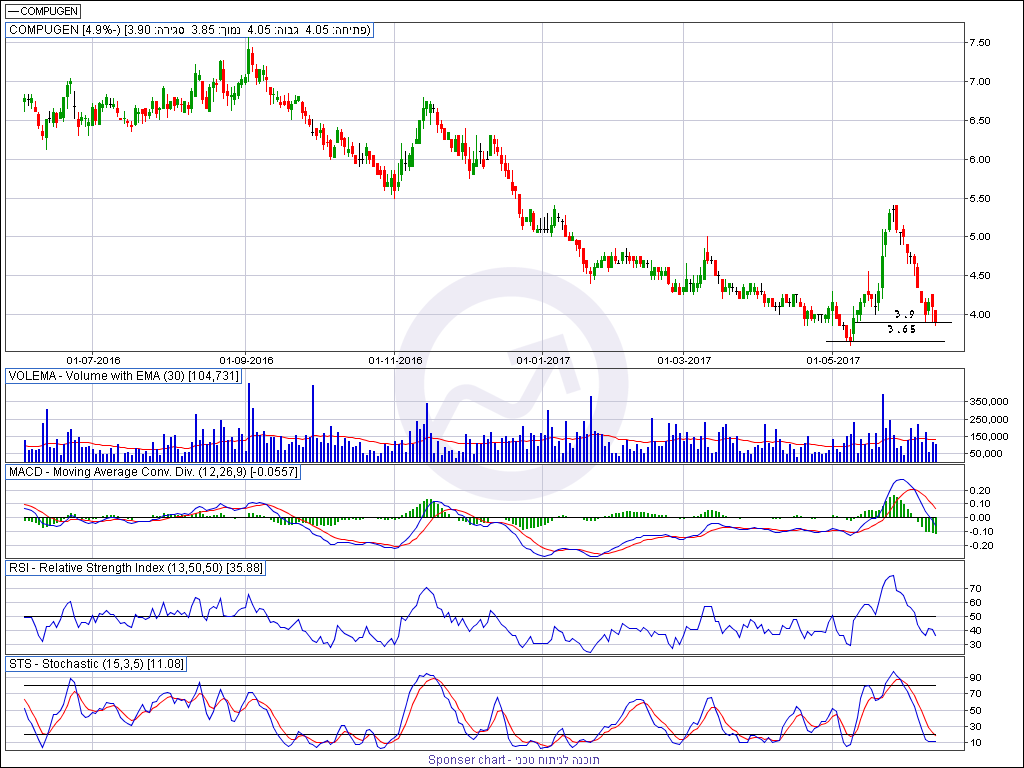Click the 7.00 price axis value
Screen dimensions: 1024x768
[x=980, y=82]
